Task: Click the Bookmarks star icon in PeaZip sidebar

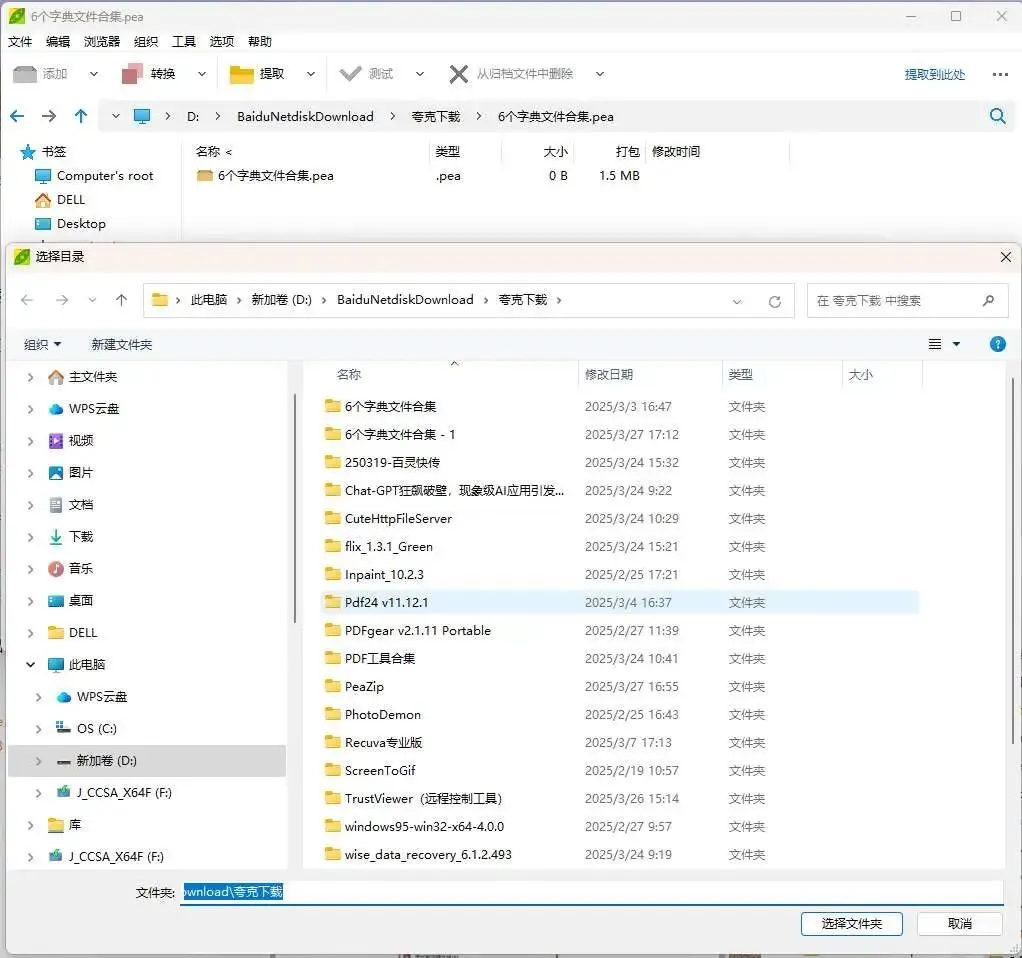Action: (27, 152)
